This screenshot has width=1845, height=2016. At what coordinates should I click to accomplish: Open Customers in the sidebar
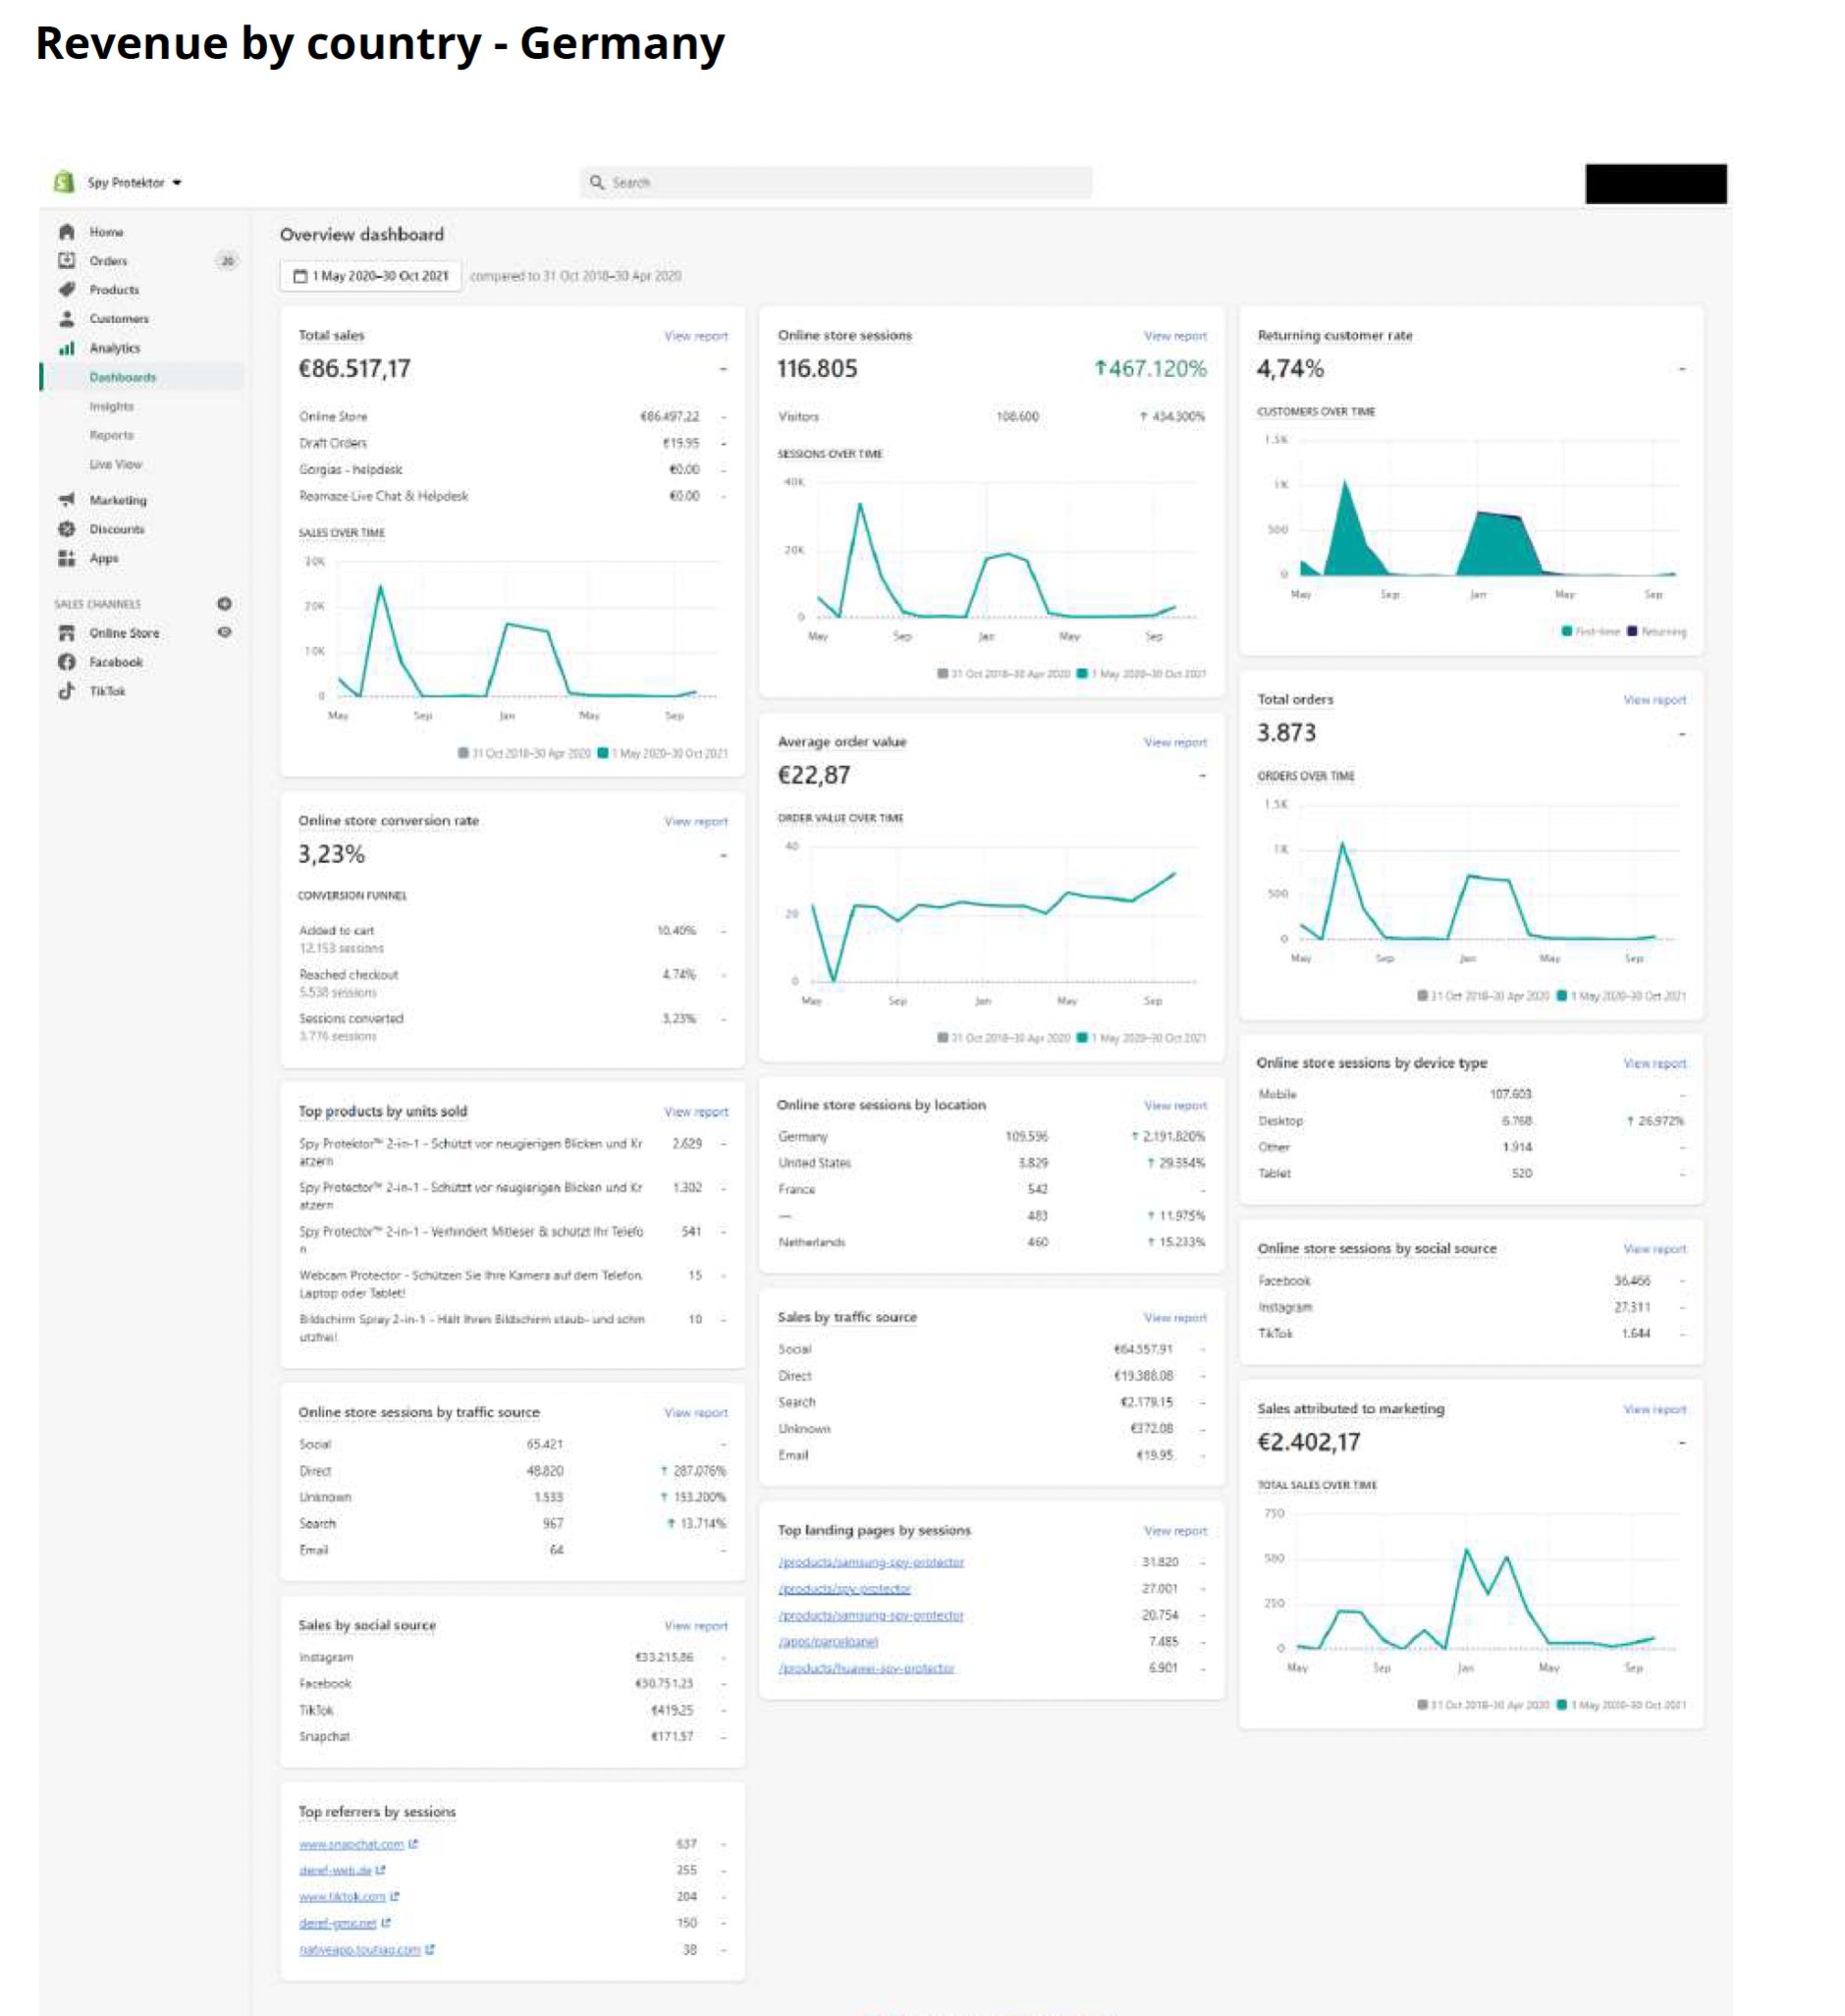[119, 319]
